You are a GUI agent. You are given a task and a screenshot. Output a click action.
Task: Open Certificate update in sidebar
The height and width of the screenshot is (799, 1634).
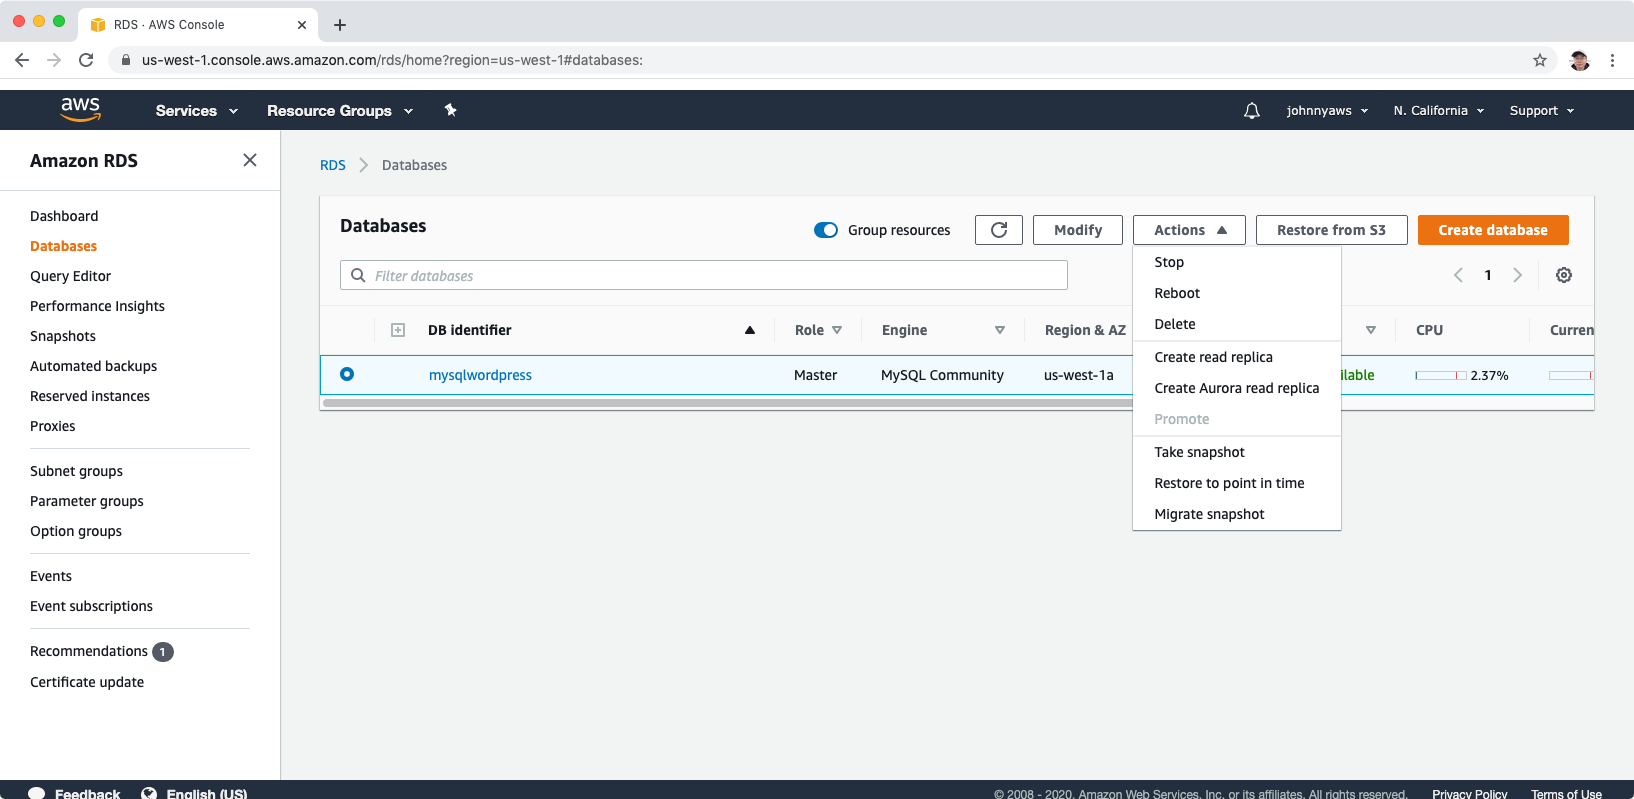click(87, 682)
